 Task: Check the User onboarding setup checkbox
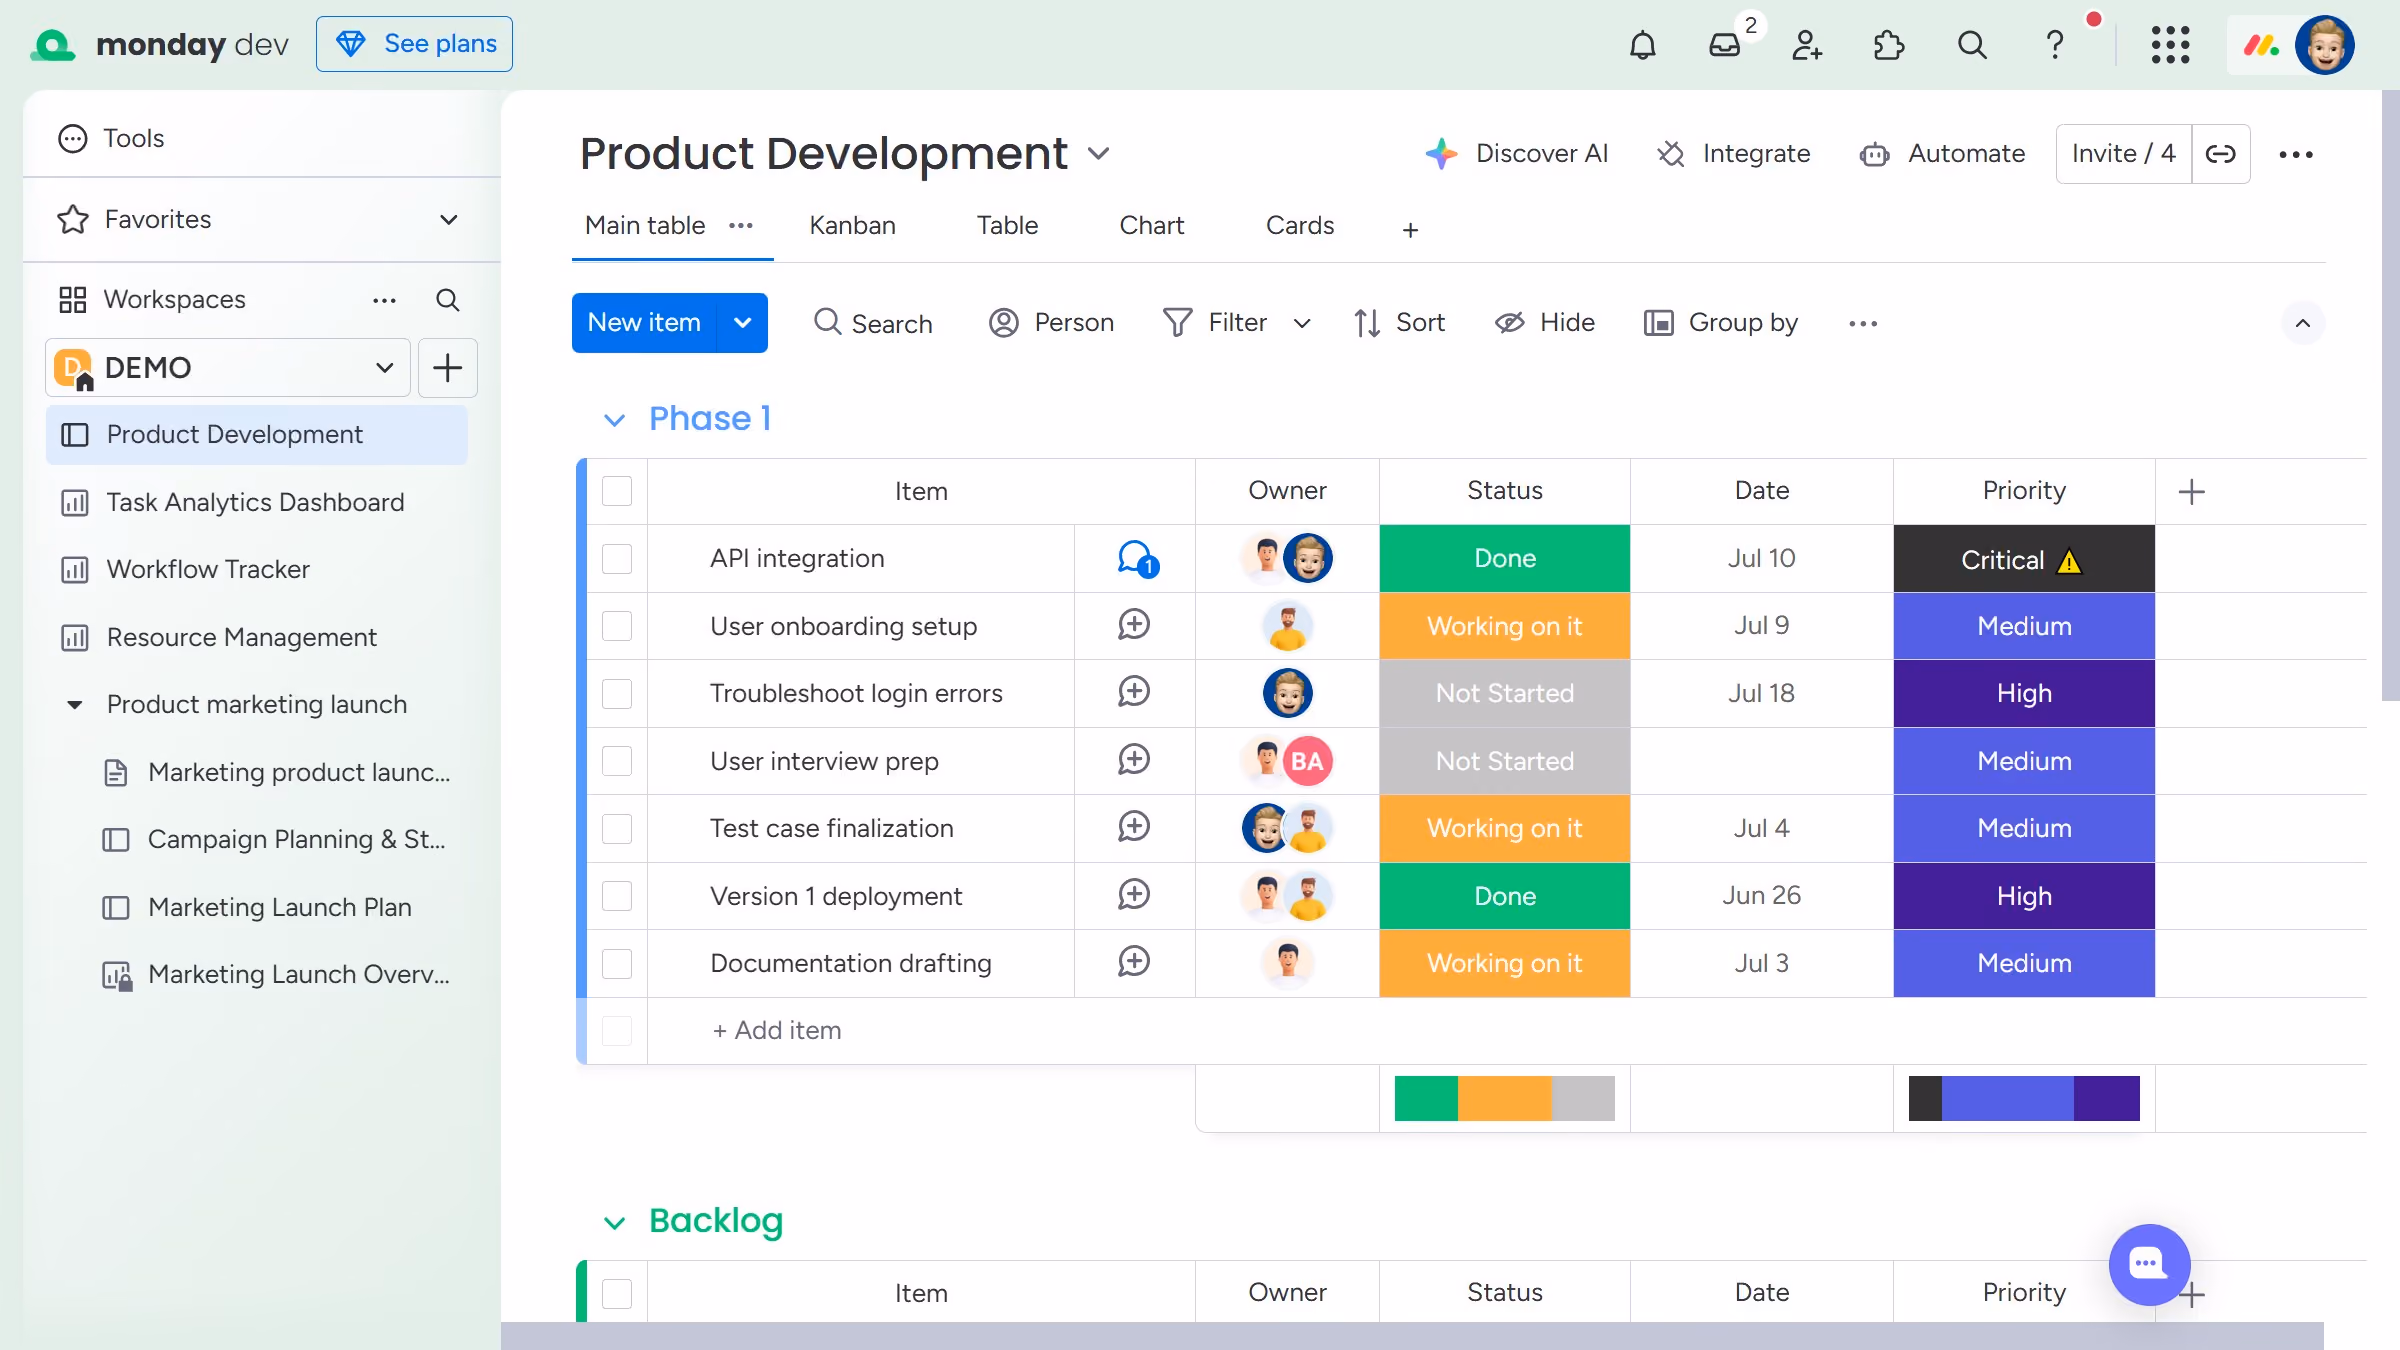617,626
